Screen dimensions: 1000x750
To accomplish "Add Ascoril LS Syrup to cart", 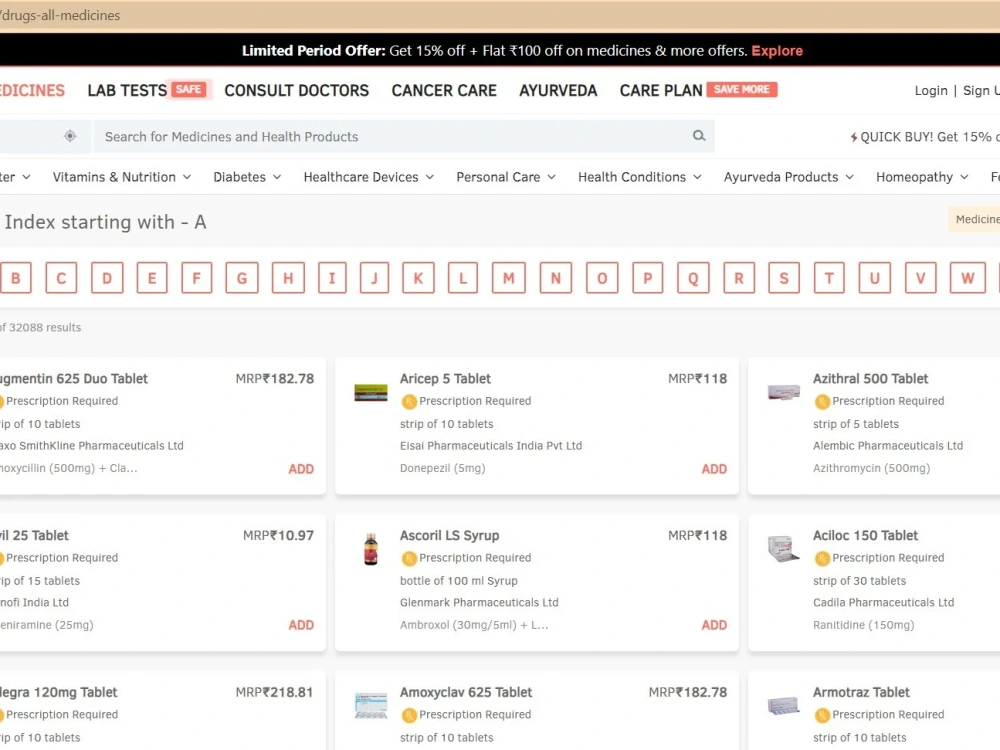I will pos(714,625).
